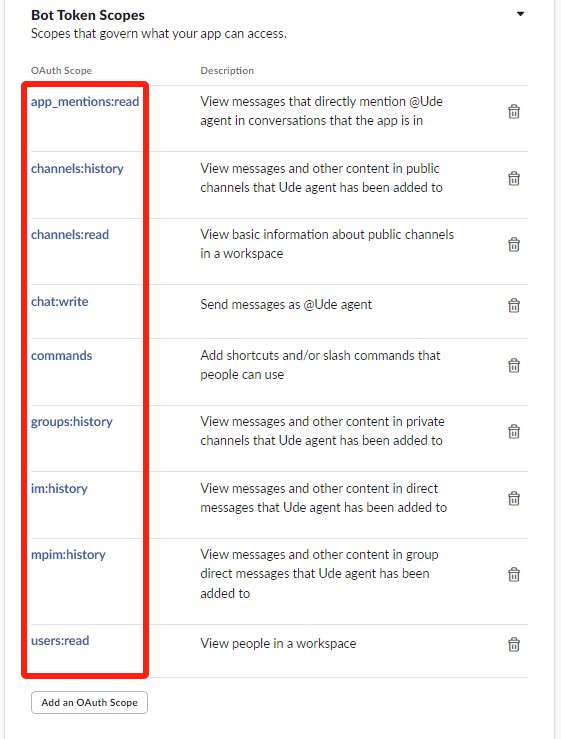This screenshot has height=739, width=561.
Task: Delete the groups:history scope
Action: point(514,431)
